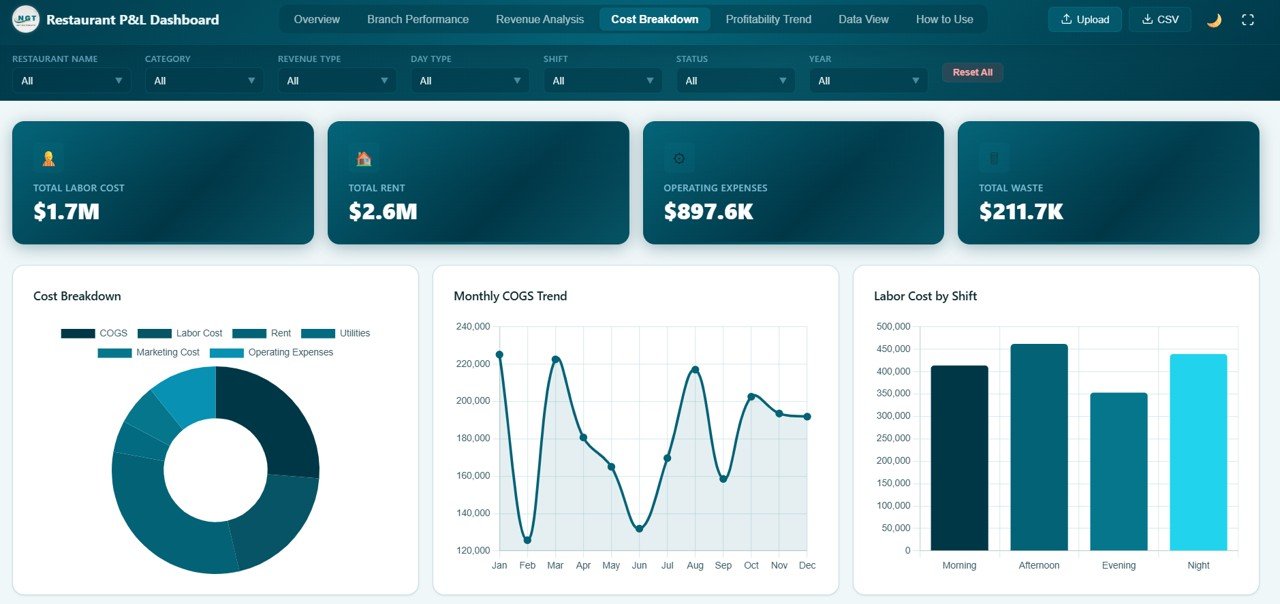Image resolution: width=1280 pixels, height=604 pixels.
Task: Click the gear icon on Operating Expenses card
Action: (678, 158)
